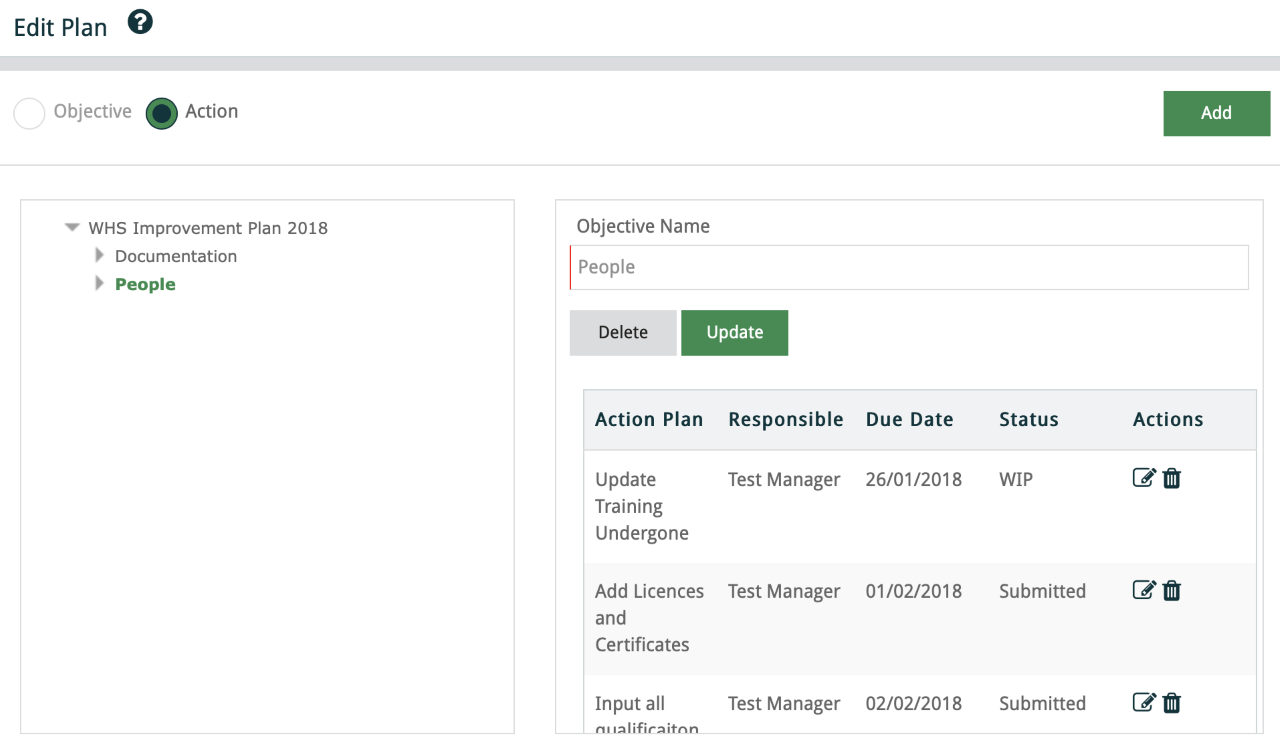The height and width of the screenshot is (749, 1280).
Task: Focus the Objective Name input field
Action: pos(909,268)
